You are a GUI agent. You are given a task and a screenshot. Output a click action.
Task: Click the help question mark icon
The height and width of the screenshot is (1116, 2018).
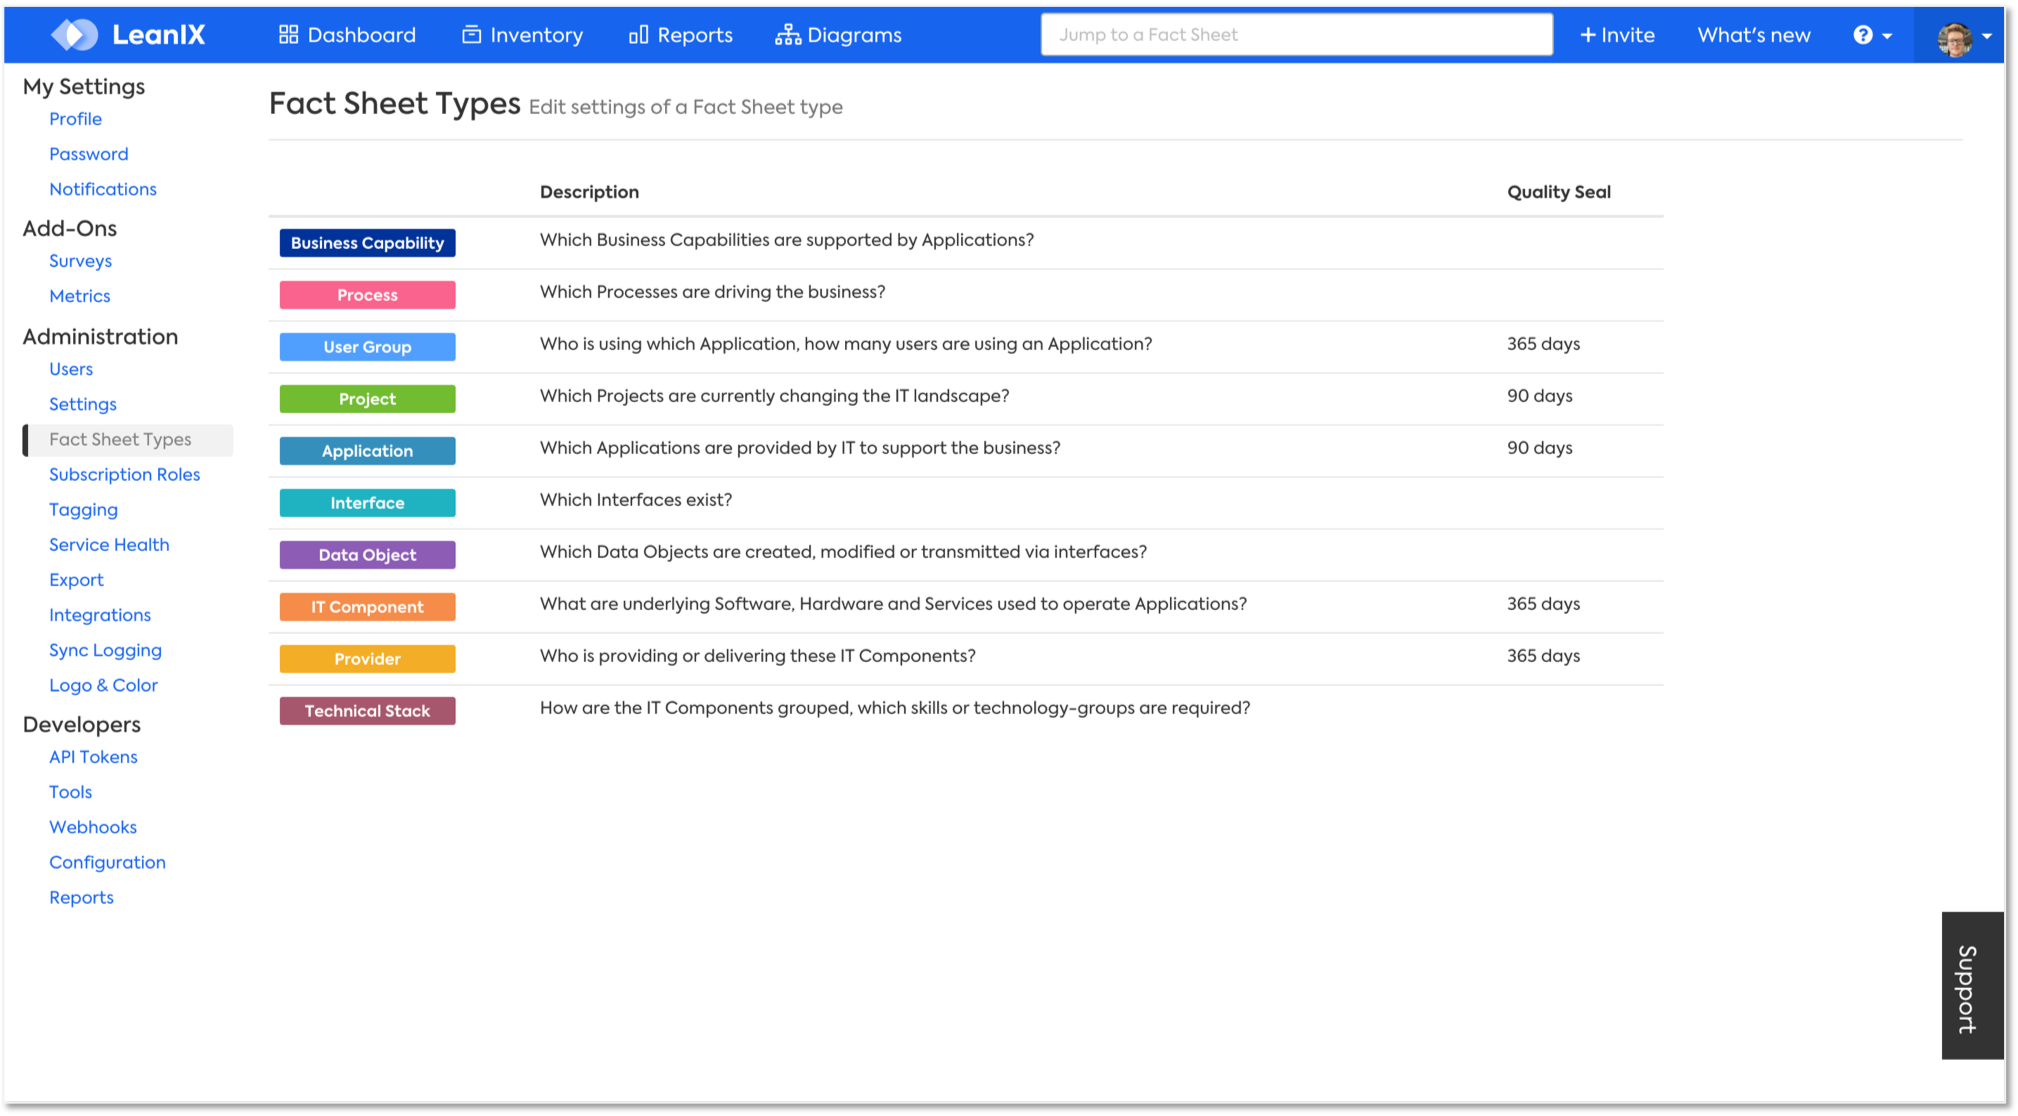coord(1862,35)
